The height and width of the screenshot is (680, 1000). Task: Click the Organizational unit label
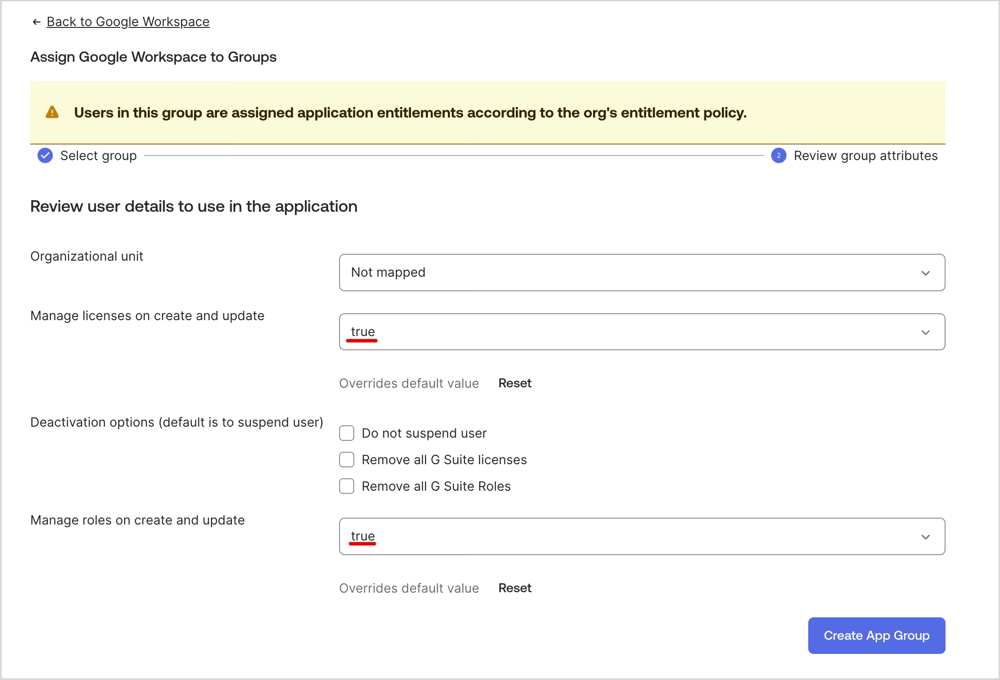(87, 256)
